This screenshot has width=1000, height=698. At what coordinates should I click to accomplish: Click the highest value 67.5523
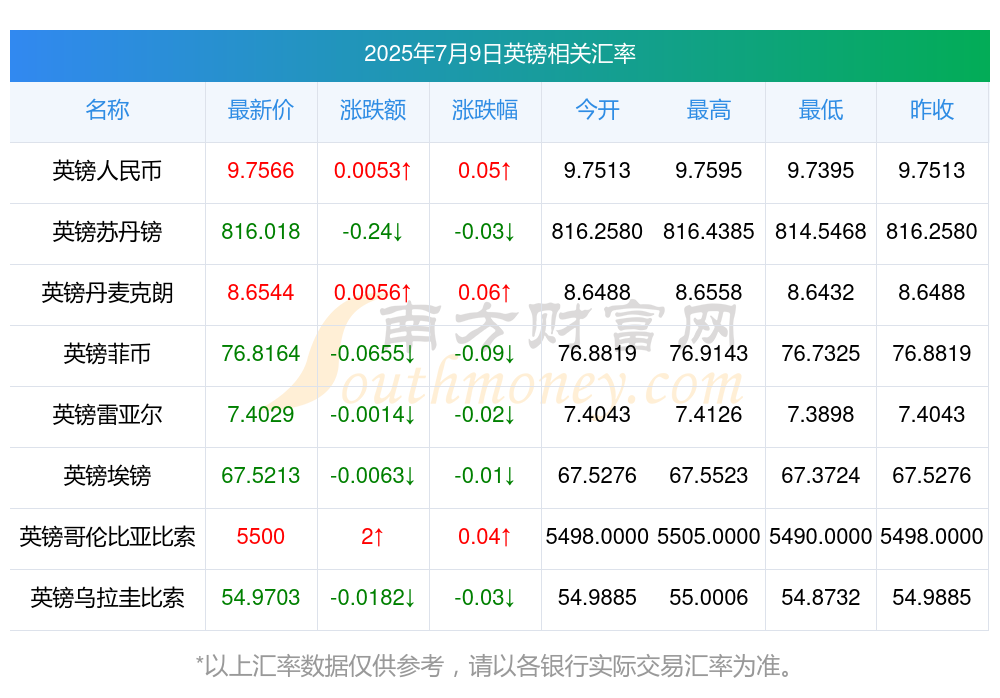[709, 476]
